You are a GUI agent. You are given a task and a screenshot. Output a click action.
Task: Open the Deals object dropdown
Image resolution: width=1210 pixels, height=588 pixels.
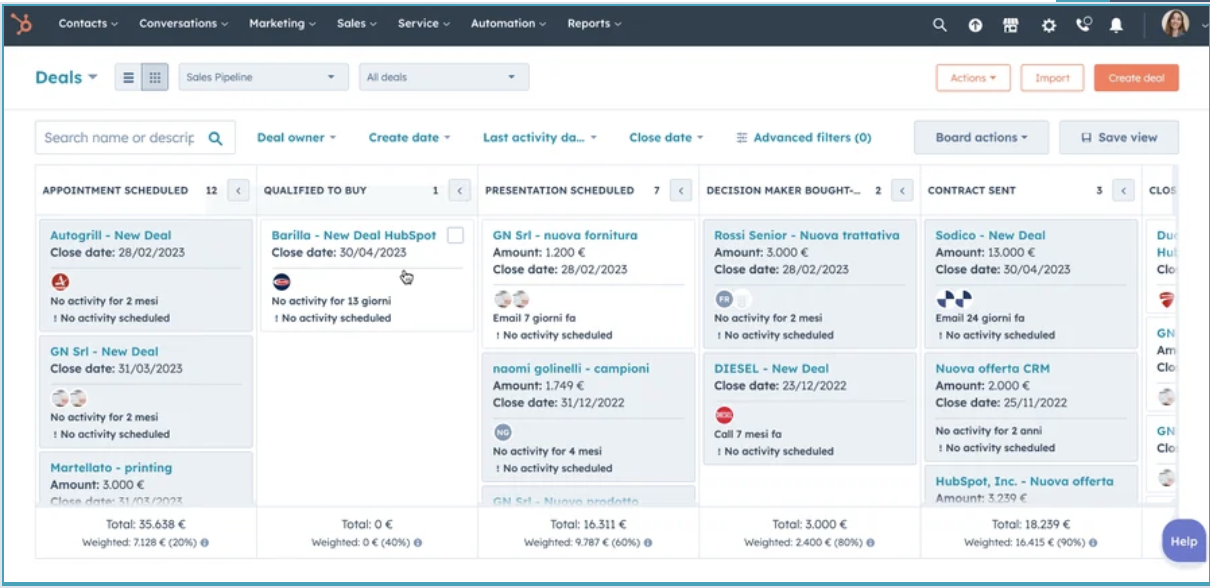67,77
